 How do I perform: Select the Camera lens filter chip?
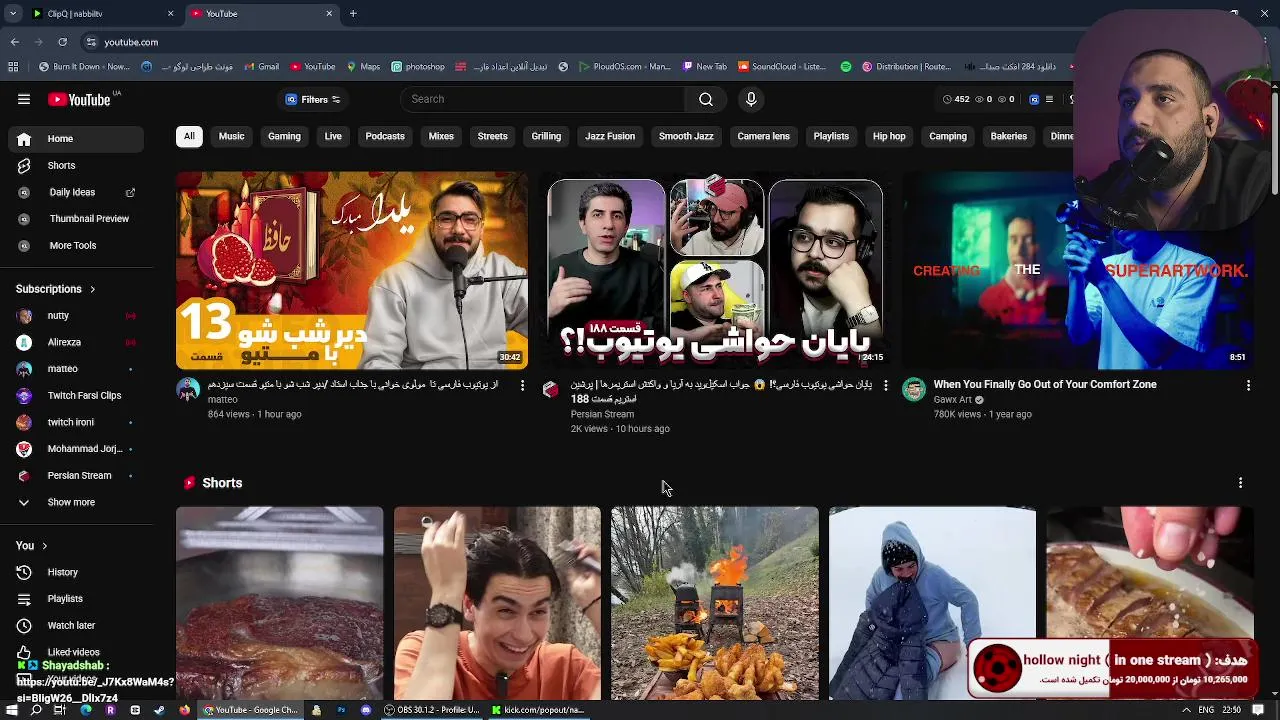point(763,136)
